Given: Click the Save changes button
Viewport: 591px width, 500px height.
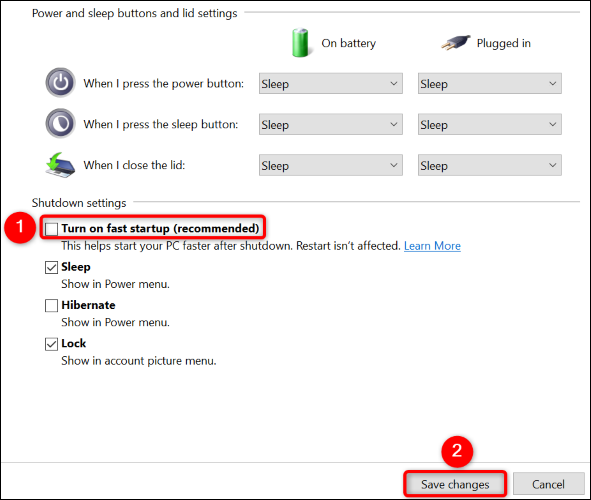Looking at the screenshot, I should 455,484.
